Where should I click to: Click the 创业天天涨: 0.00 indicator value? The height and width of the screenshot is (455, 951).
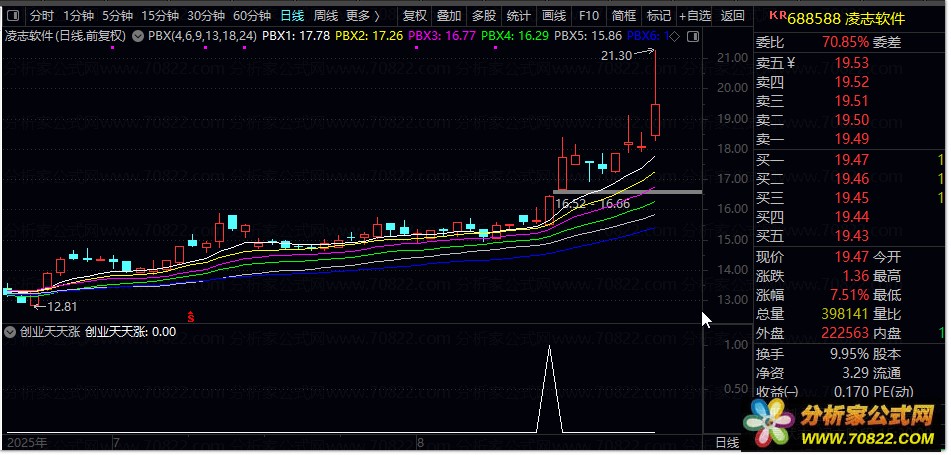[x=130, y=332]
